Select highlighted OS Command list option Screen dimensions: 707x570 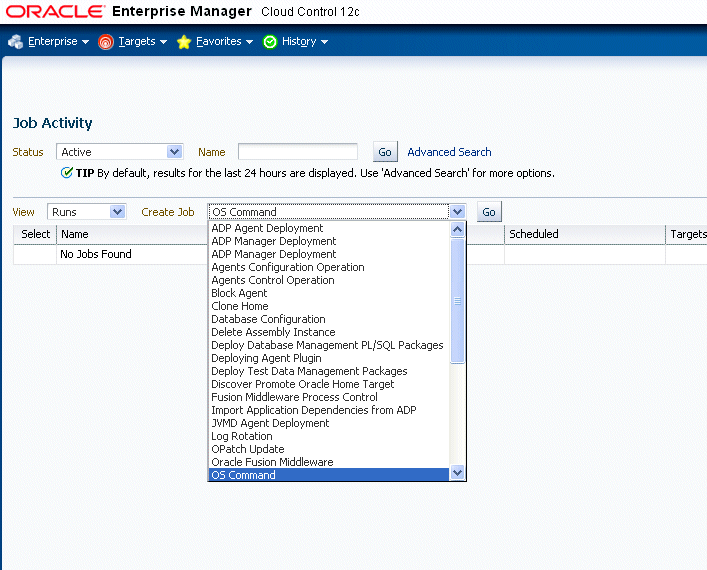pyautogui.click(x=329, y=475)
